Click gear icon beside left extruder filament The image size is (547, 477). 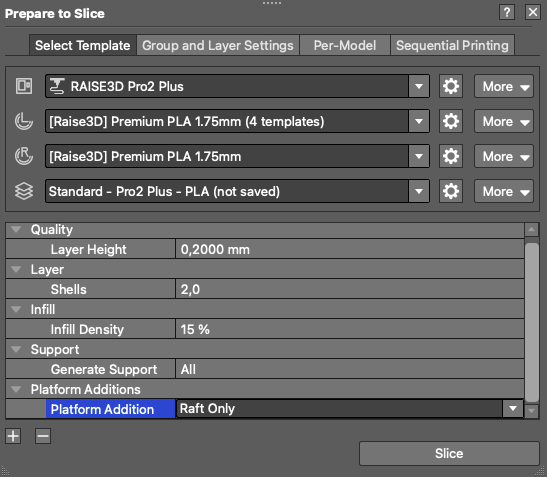click(451, 121)
